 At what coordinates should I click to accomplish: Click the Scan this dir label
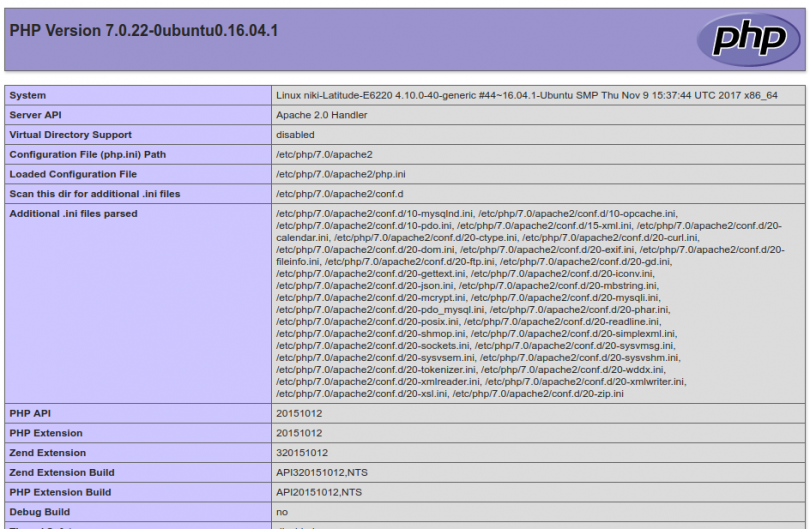[x=95, y=194]
